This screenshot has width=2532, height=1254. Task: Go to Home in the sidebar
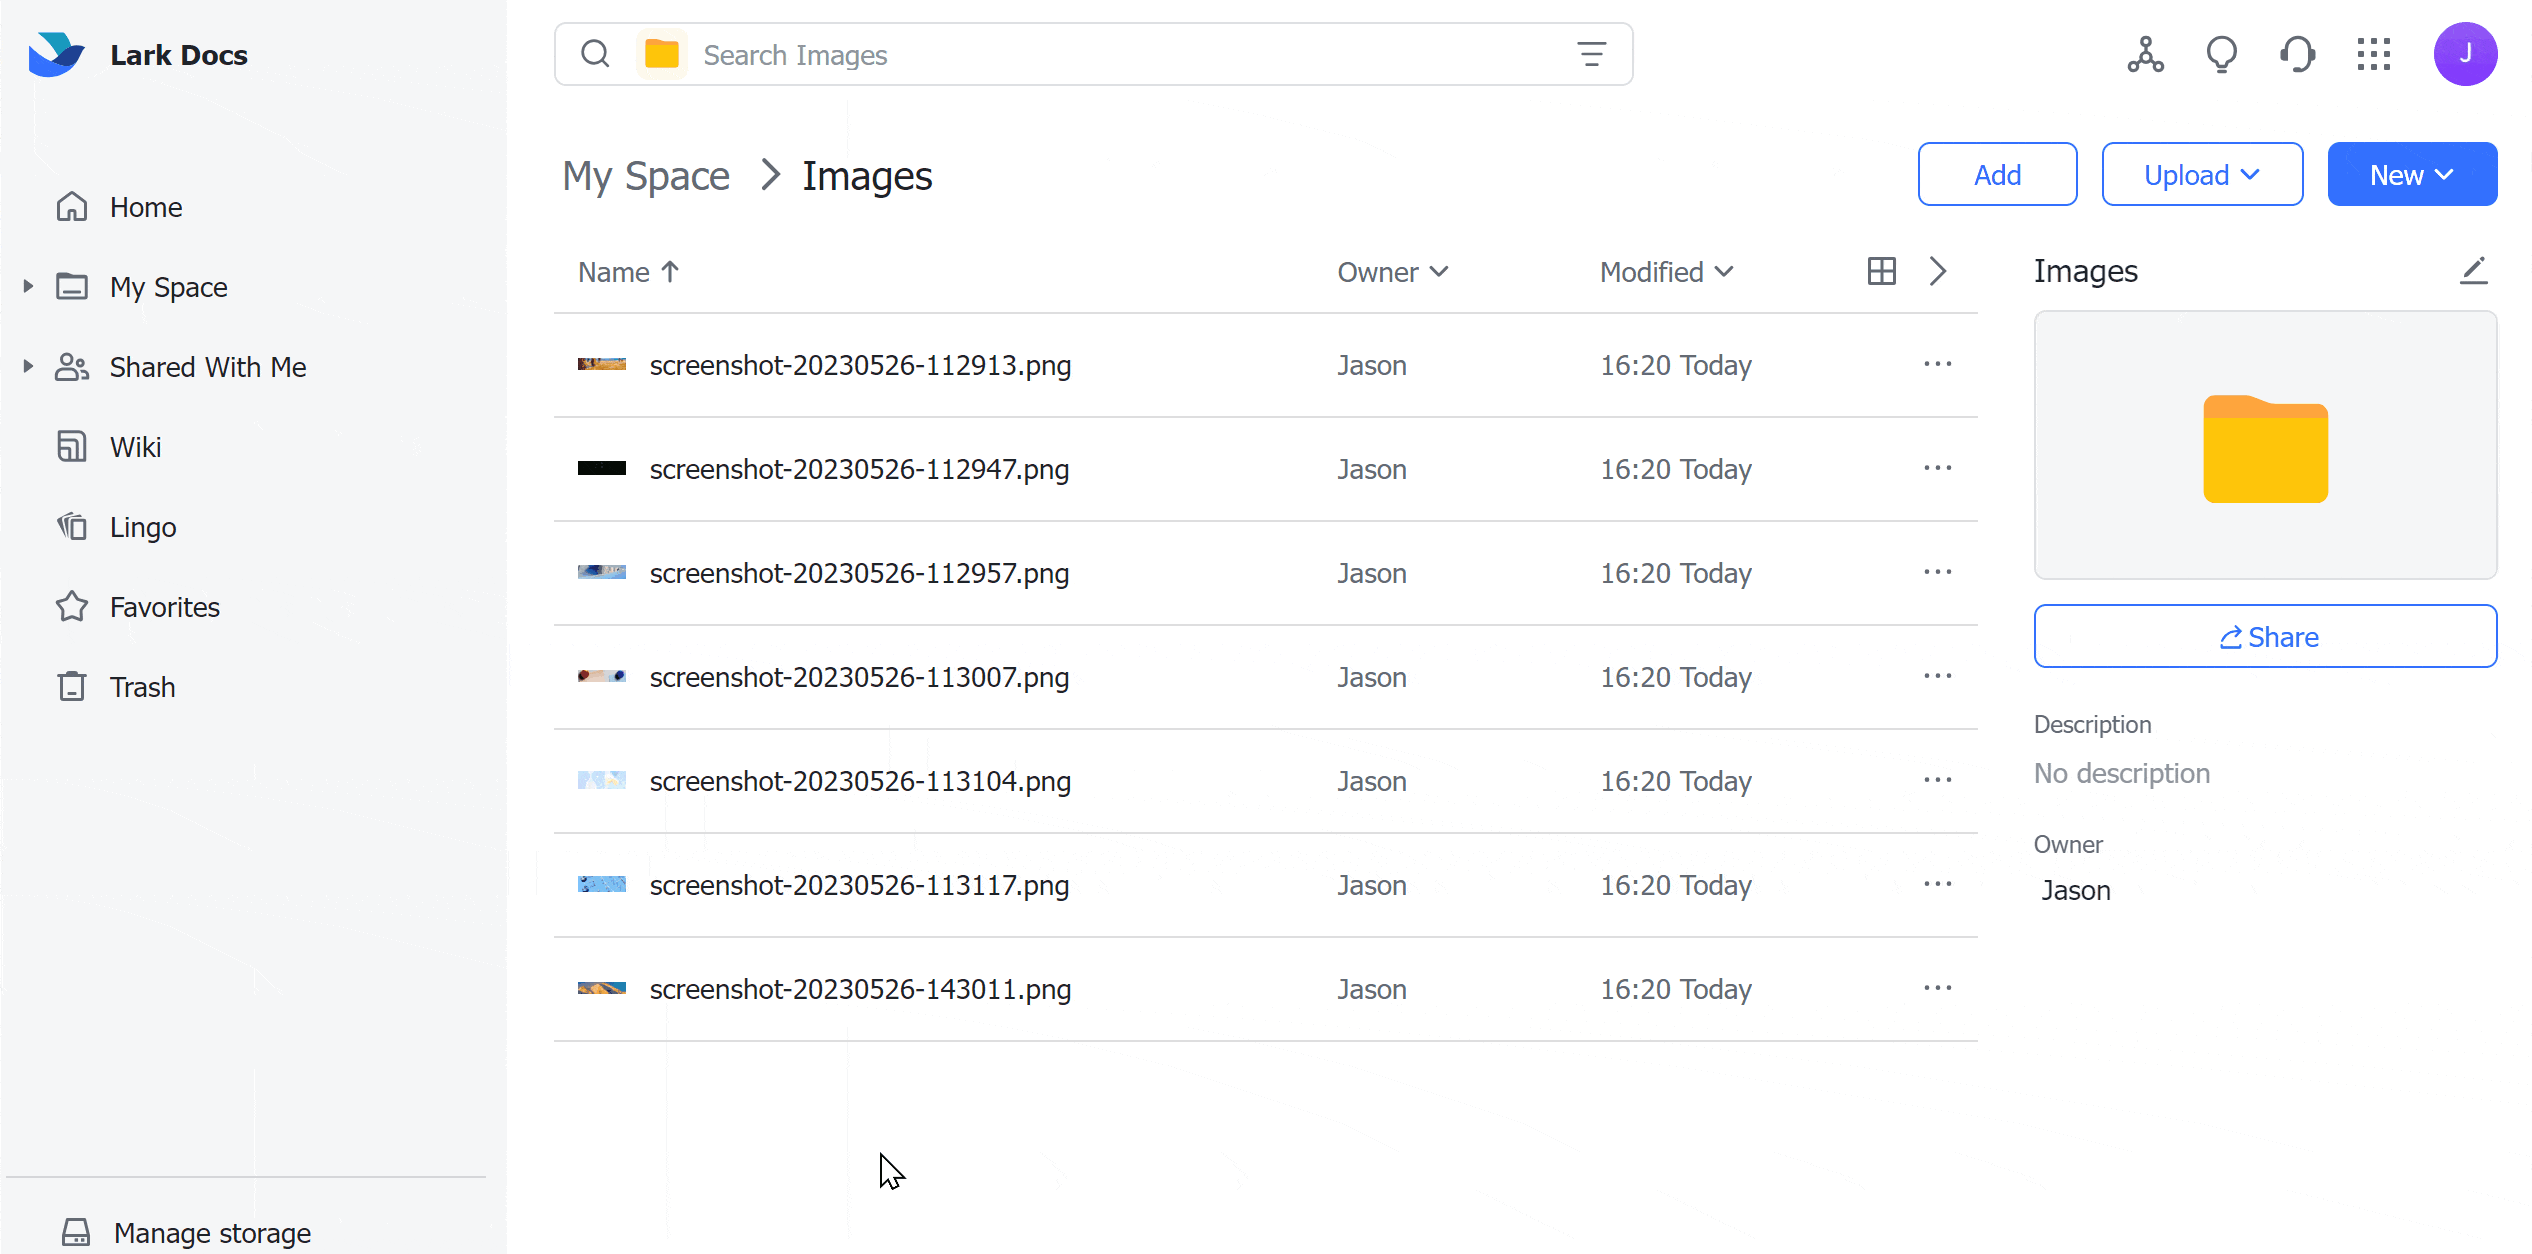click(x=120, y=207)
